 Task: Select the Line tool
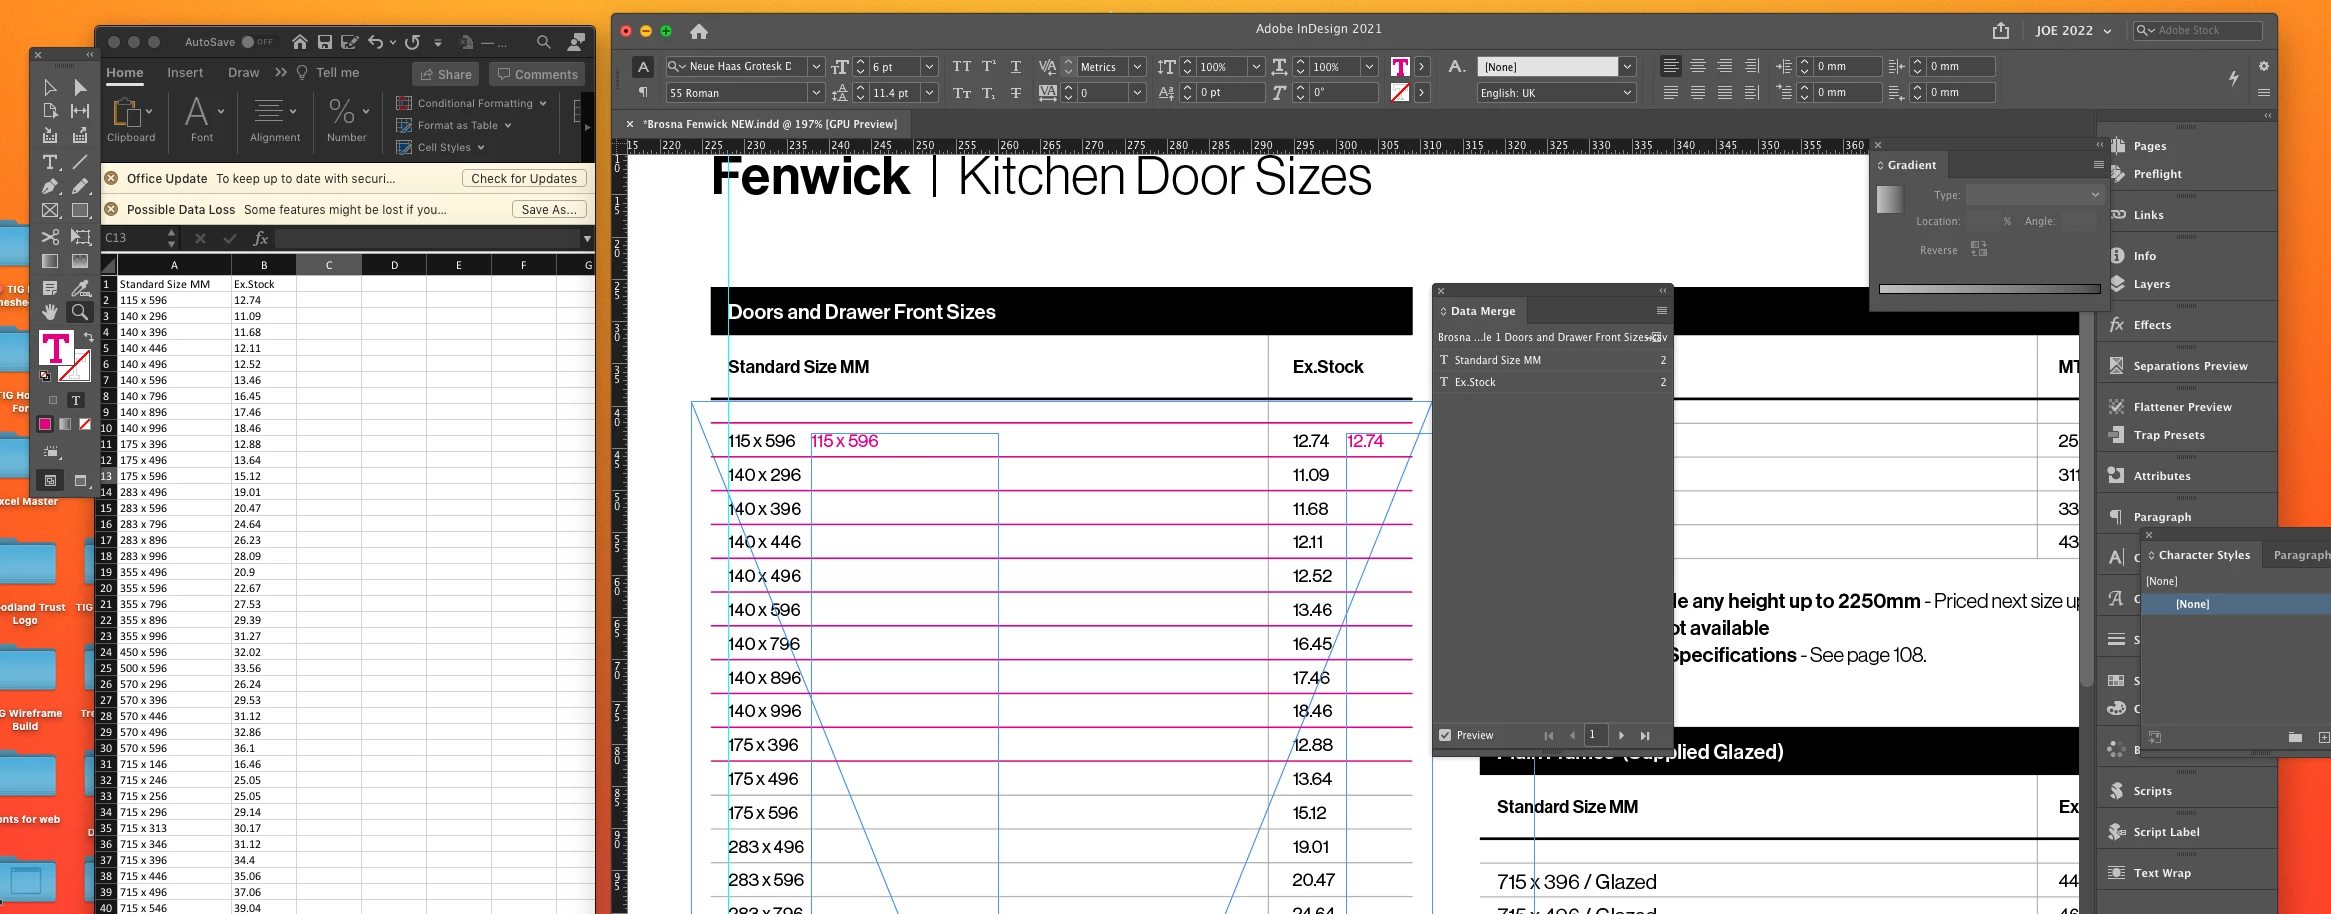point(80,161)
